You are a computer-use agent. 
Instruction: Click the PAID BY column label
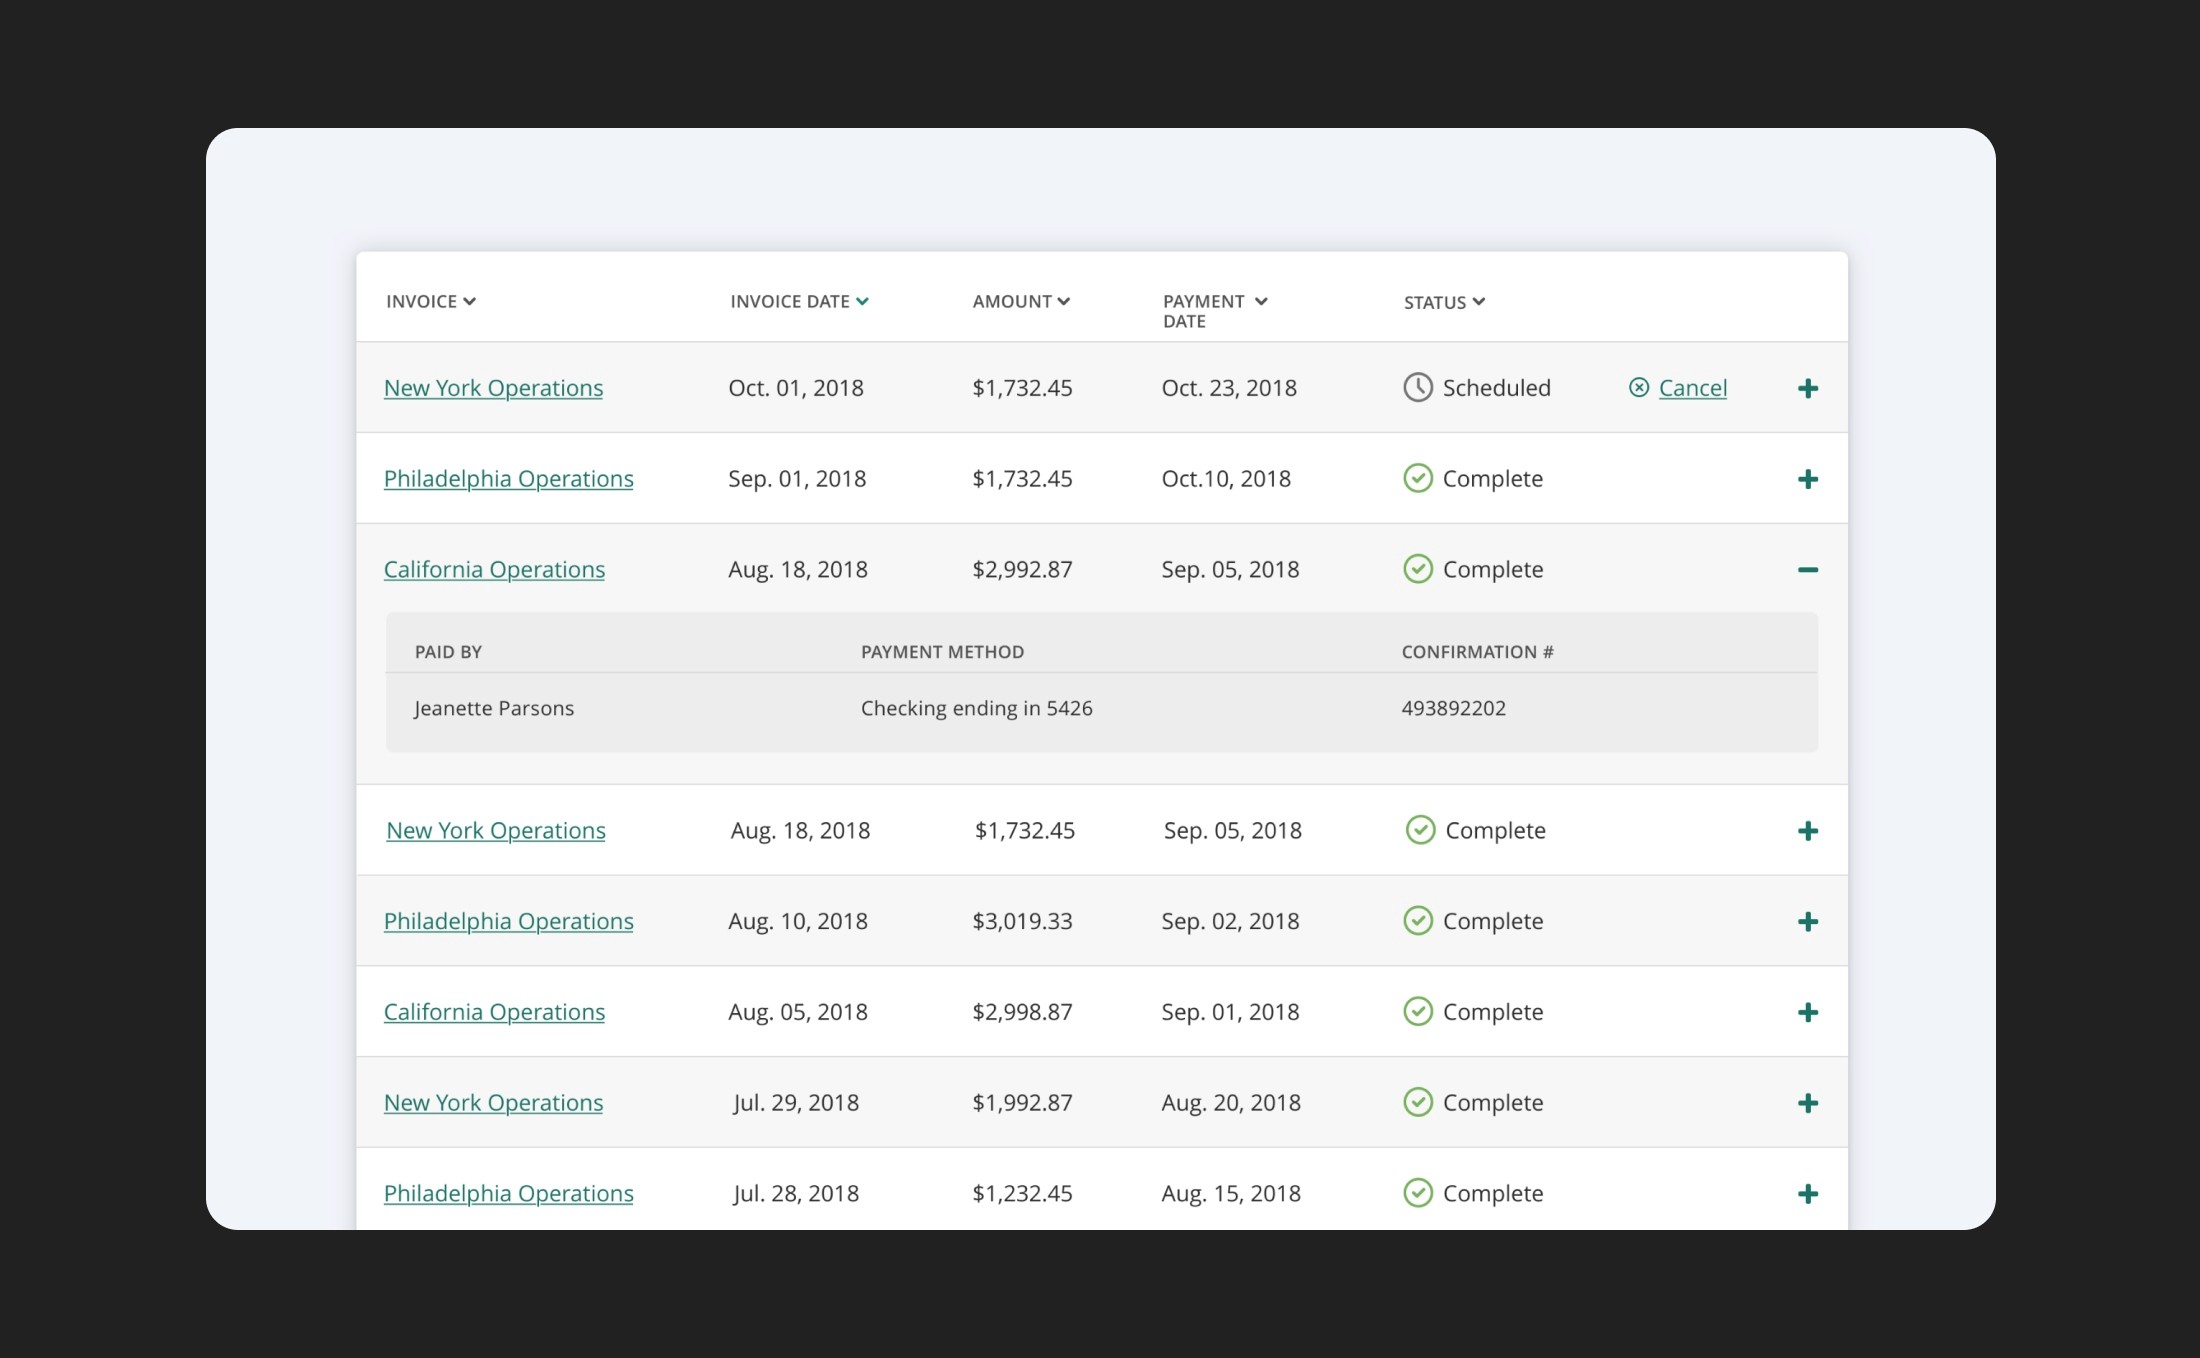(448, 652)
